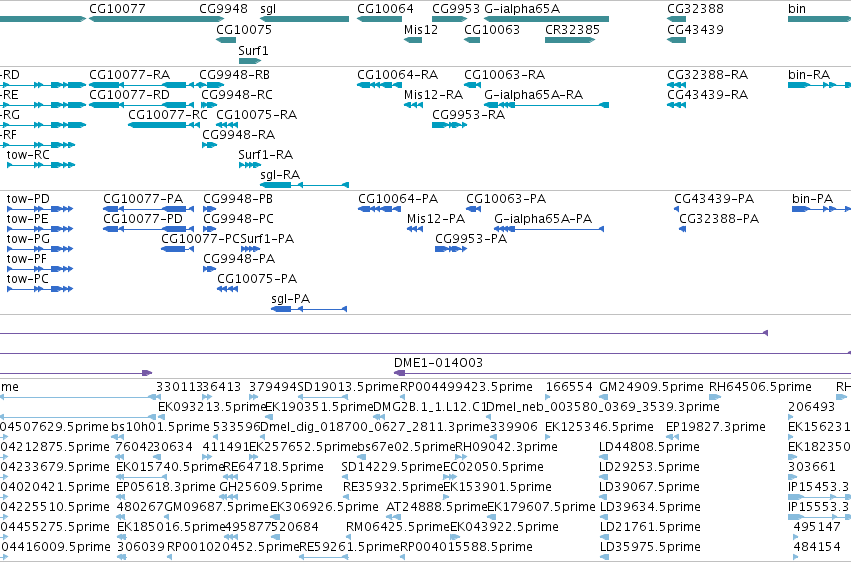Screen dimensions: 851x562
Task: Click EST EP19827.3prime
Action: pos(715,427)
